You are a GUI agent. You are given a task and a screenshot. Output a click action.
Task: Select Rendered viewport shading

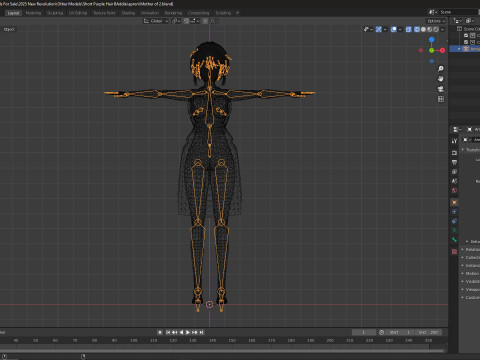(436, 29)
